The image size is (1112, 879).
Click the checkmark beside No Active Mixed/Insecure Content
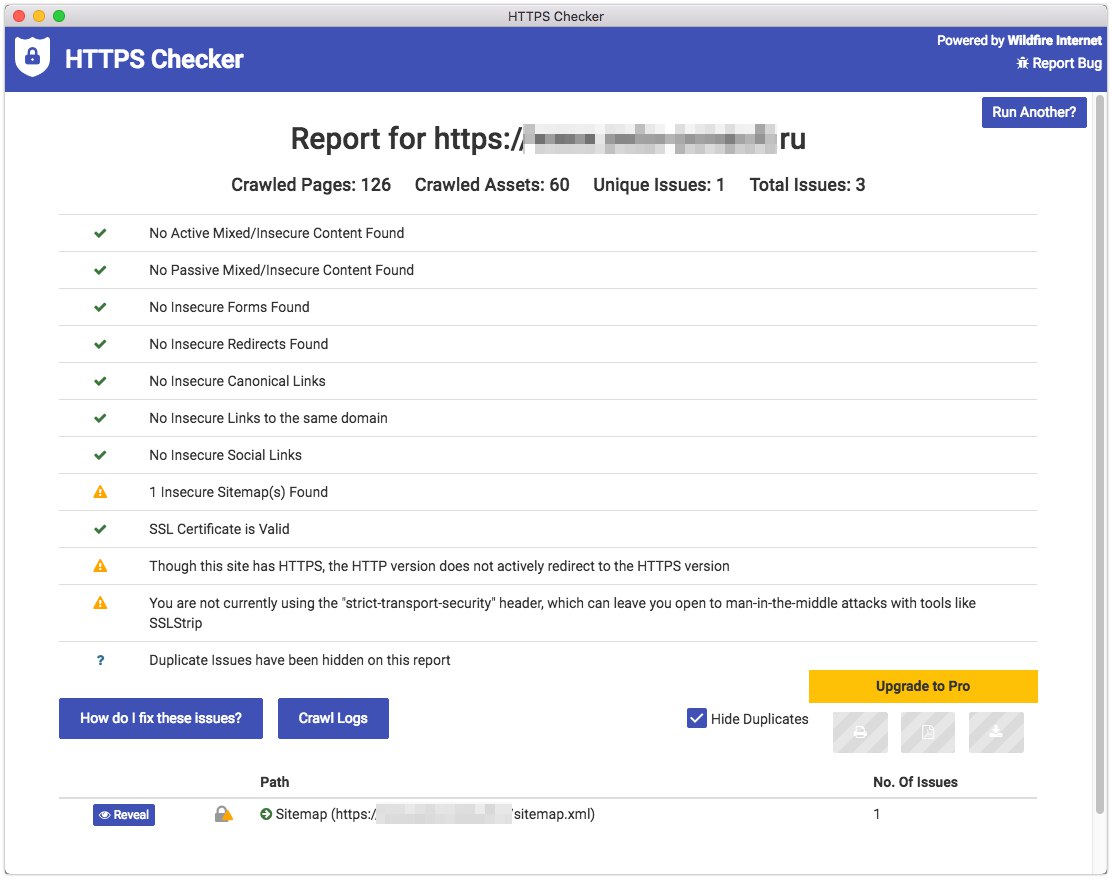click(x=101, y=233)
